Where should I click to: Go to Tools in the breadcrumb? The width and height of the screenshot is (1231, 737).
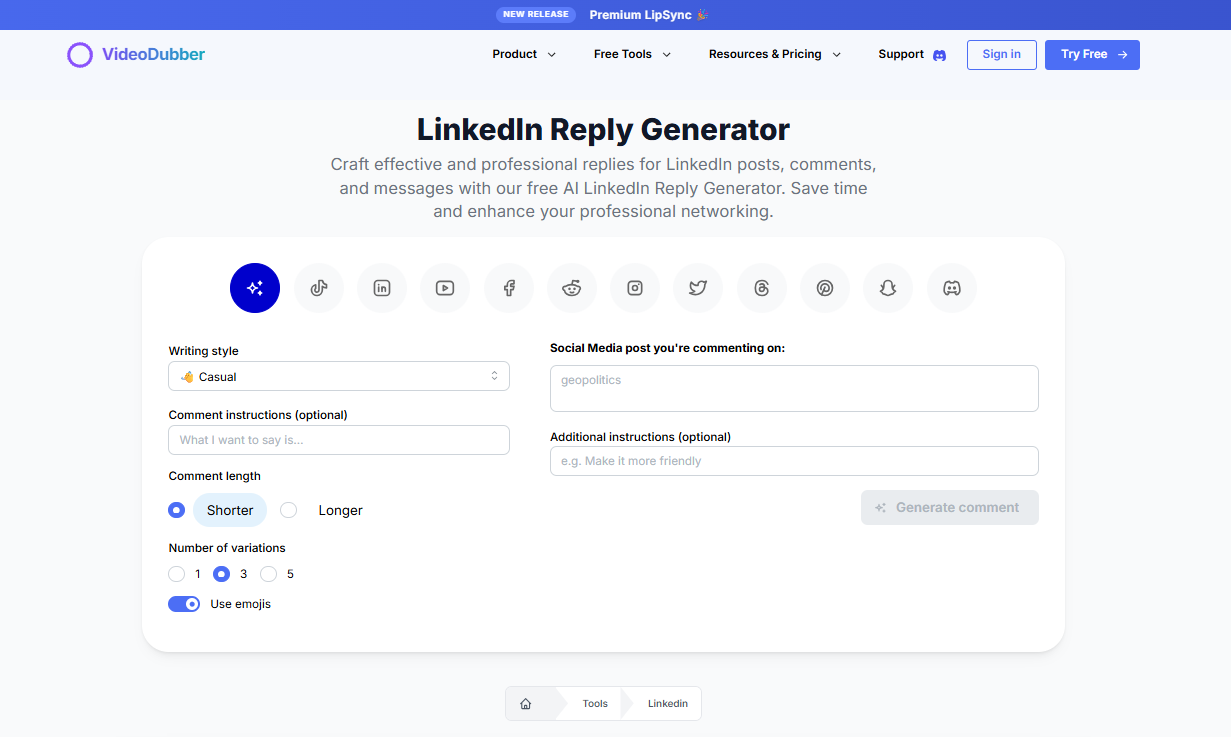(595, 704)
